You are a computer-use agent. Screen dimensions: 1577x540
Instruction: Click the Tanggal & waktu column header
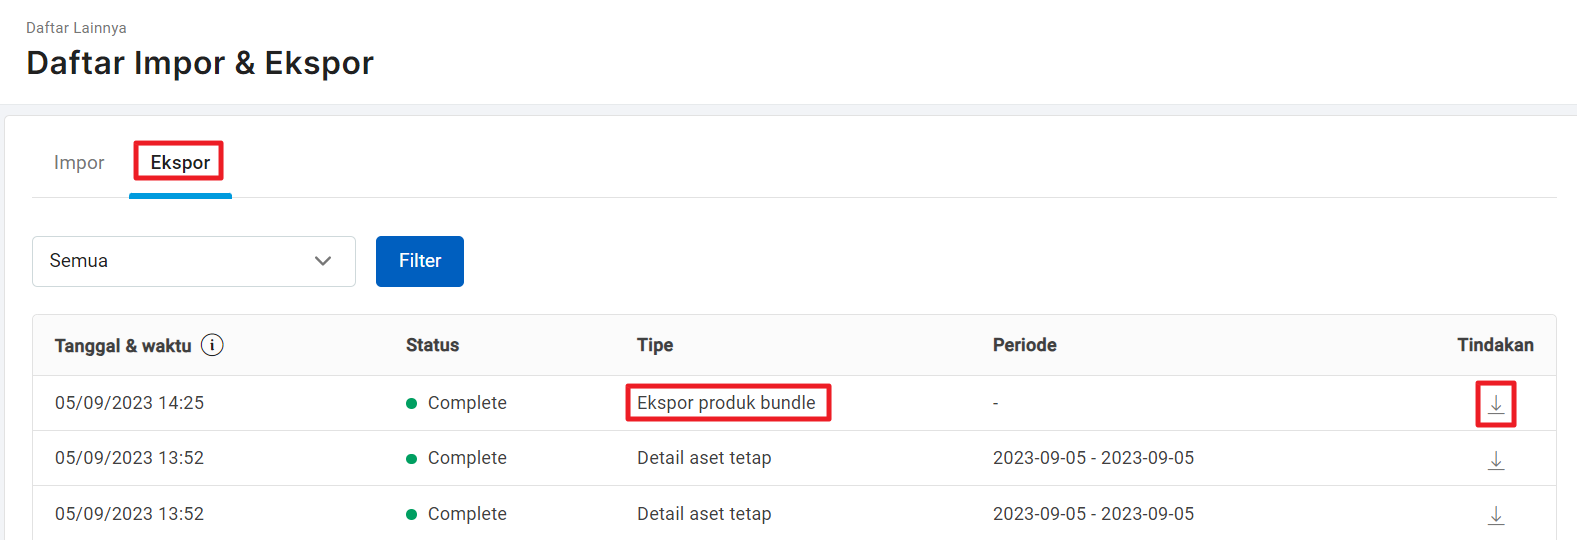[x=123, y=346]
